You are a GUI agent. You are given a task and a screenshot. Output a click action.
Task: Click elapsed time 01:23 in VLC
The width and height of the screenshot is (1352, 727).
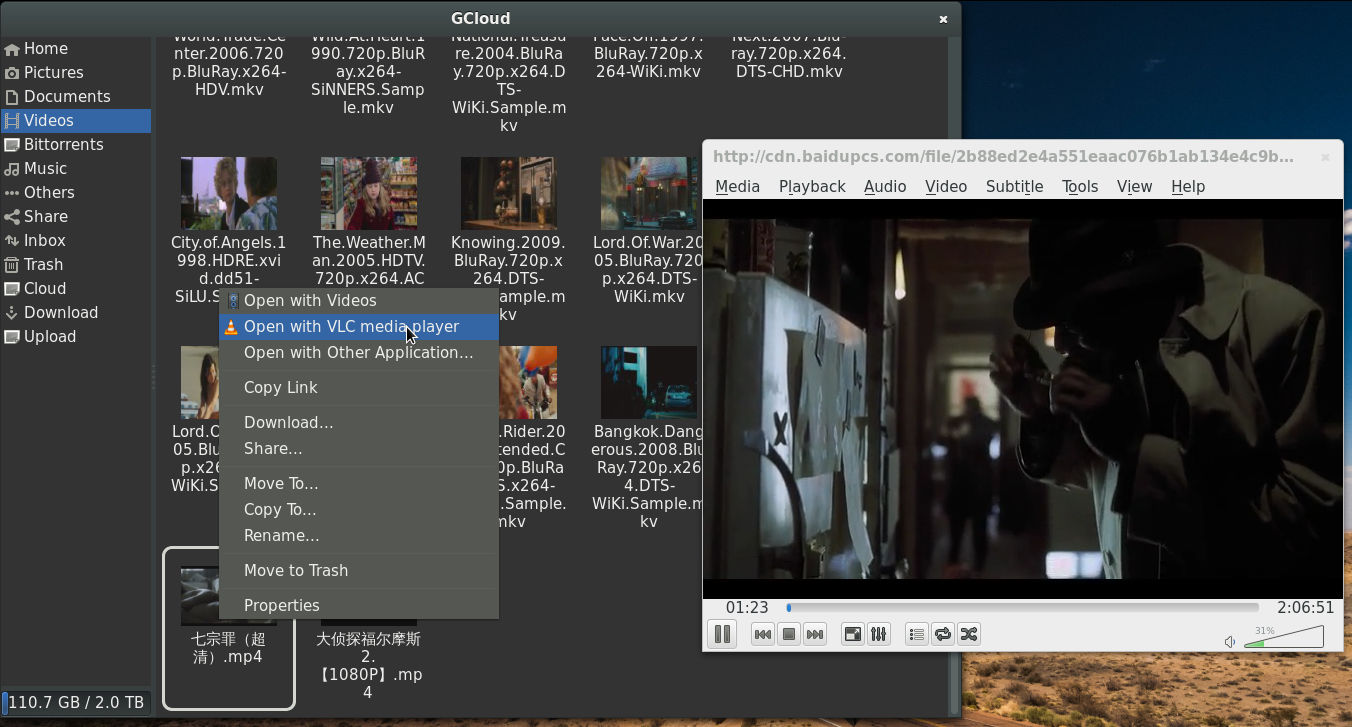(747, 607)
